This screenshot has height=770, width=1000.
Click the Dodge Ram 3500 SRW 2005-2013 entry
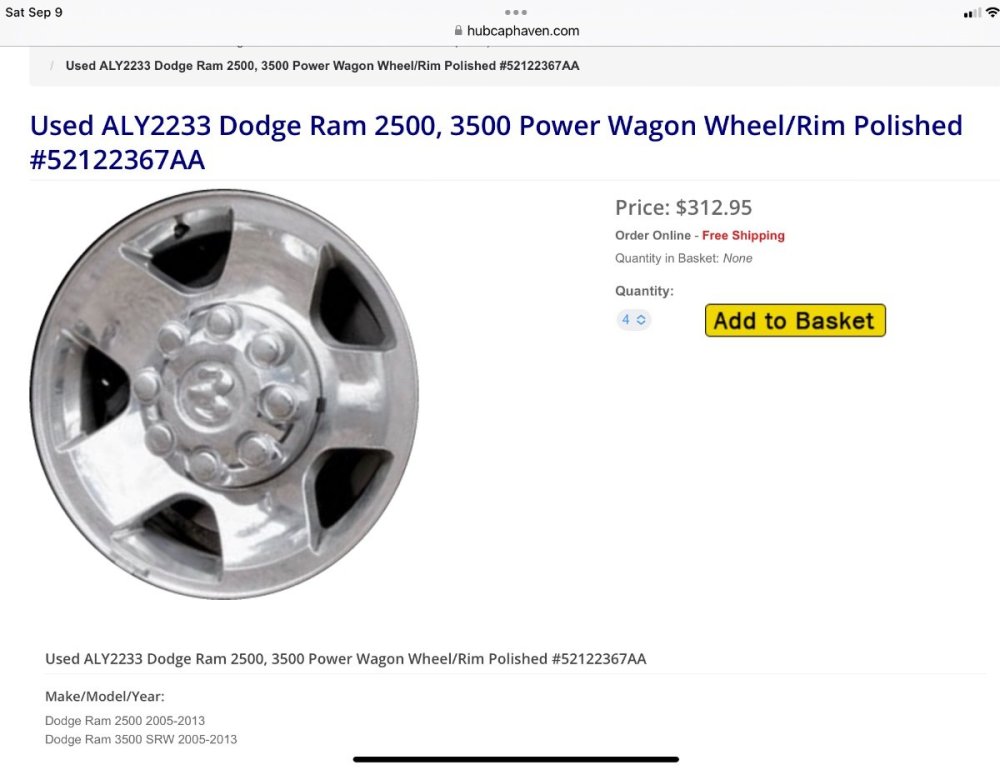141,739
